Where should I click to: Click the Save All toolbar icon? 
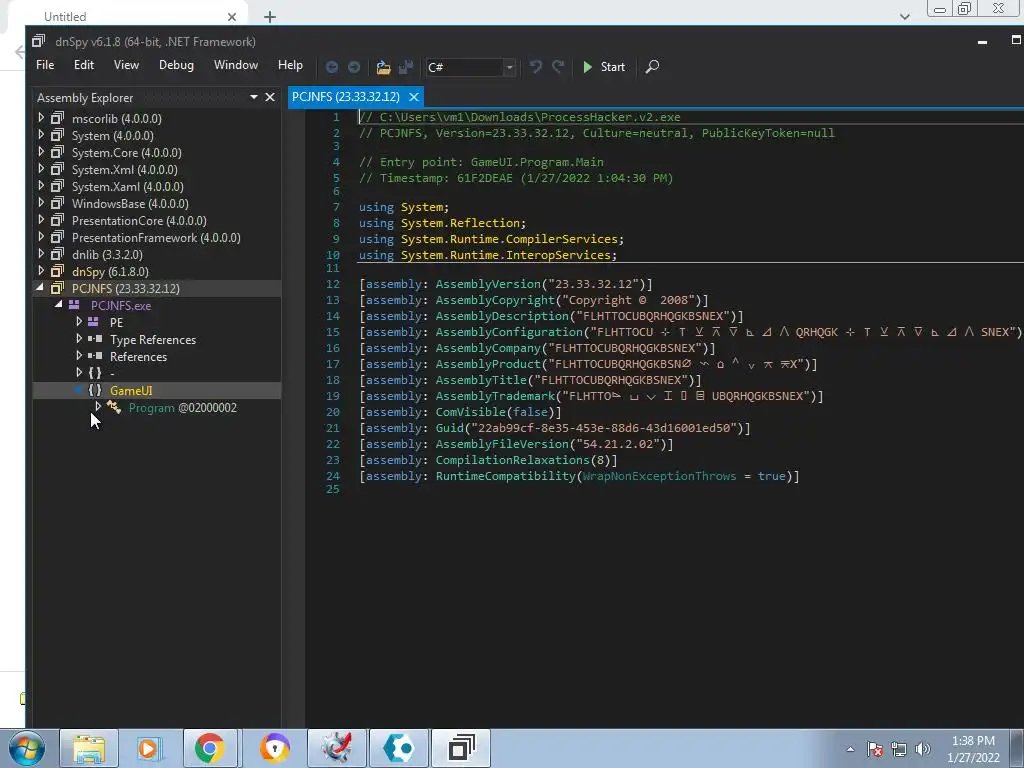tap(406, 67)
